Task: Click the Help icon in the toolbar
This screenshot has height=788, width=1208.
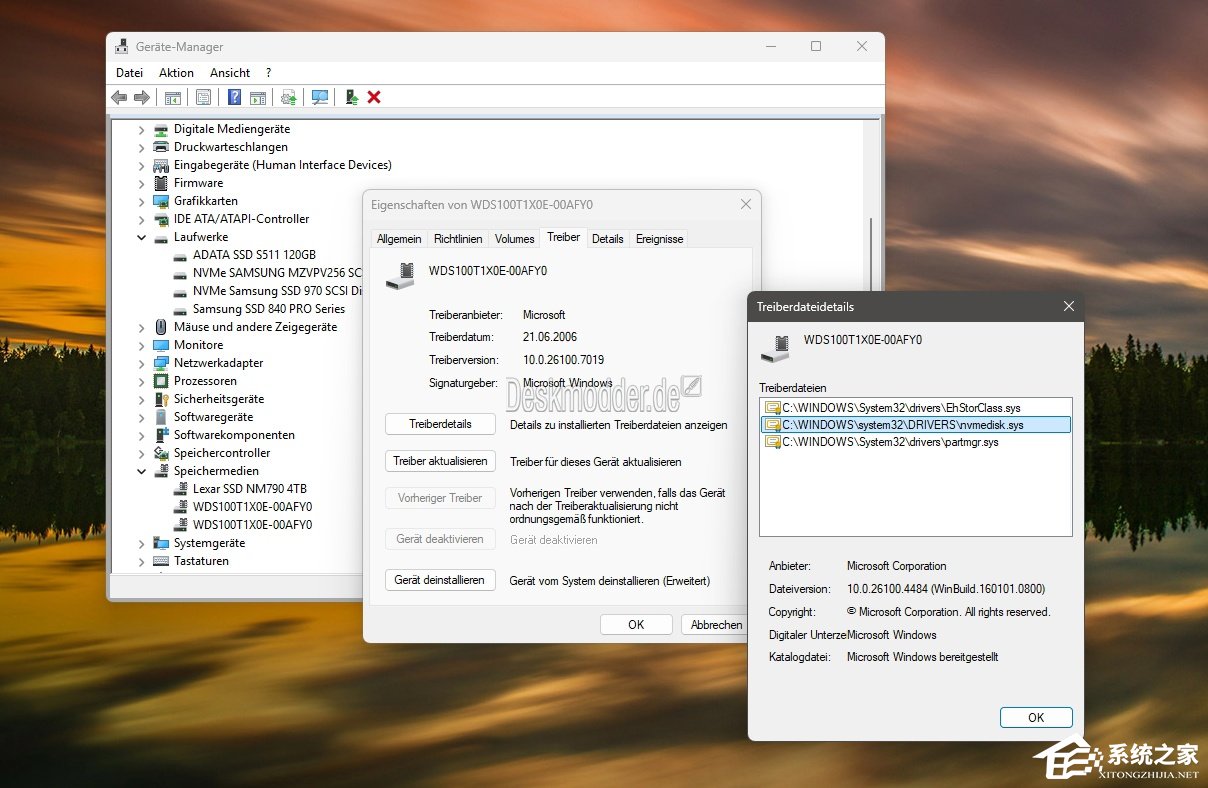Action: [235, 97]
